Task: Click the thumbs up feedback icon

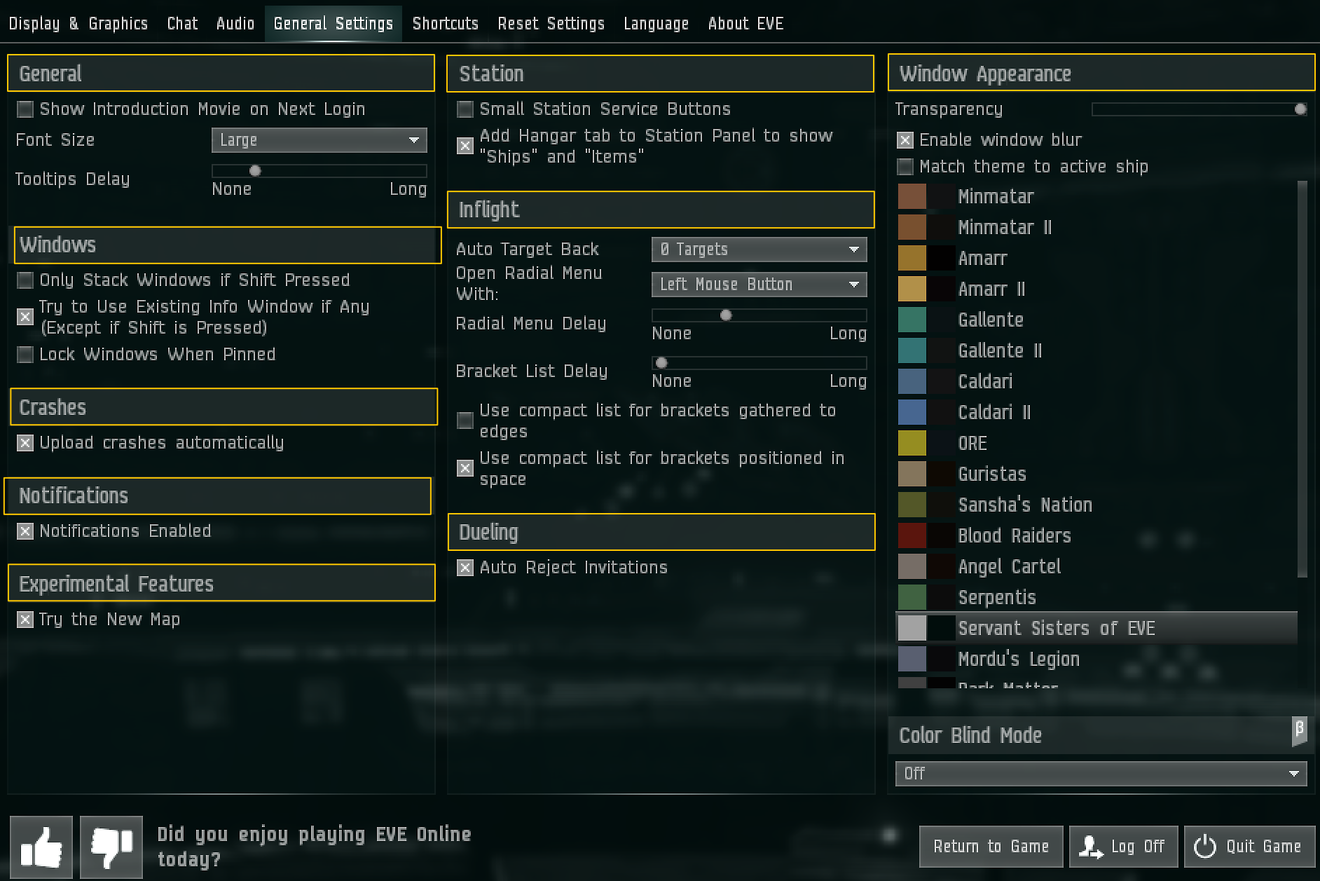Action: (x=40, y=846)
